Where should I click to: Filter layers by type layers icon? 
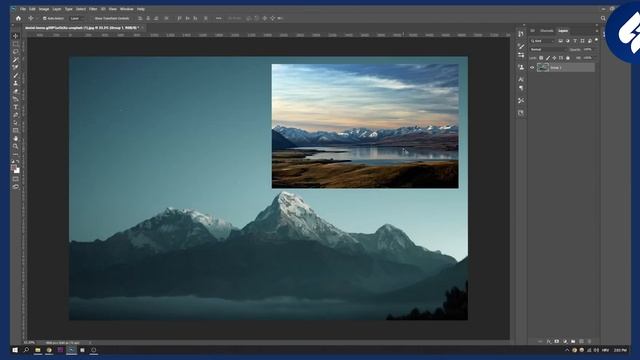(x=575, y=41)
